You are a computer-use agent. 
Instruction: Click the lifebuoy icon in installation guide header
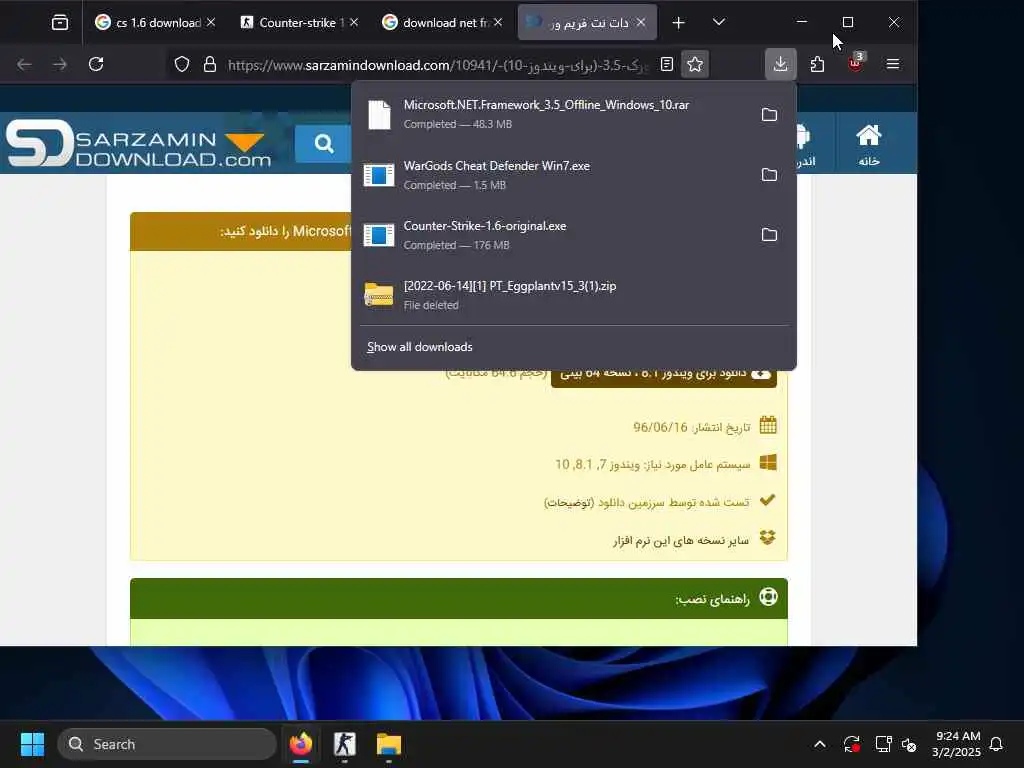pyautogui.click(x=769, y=597)
